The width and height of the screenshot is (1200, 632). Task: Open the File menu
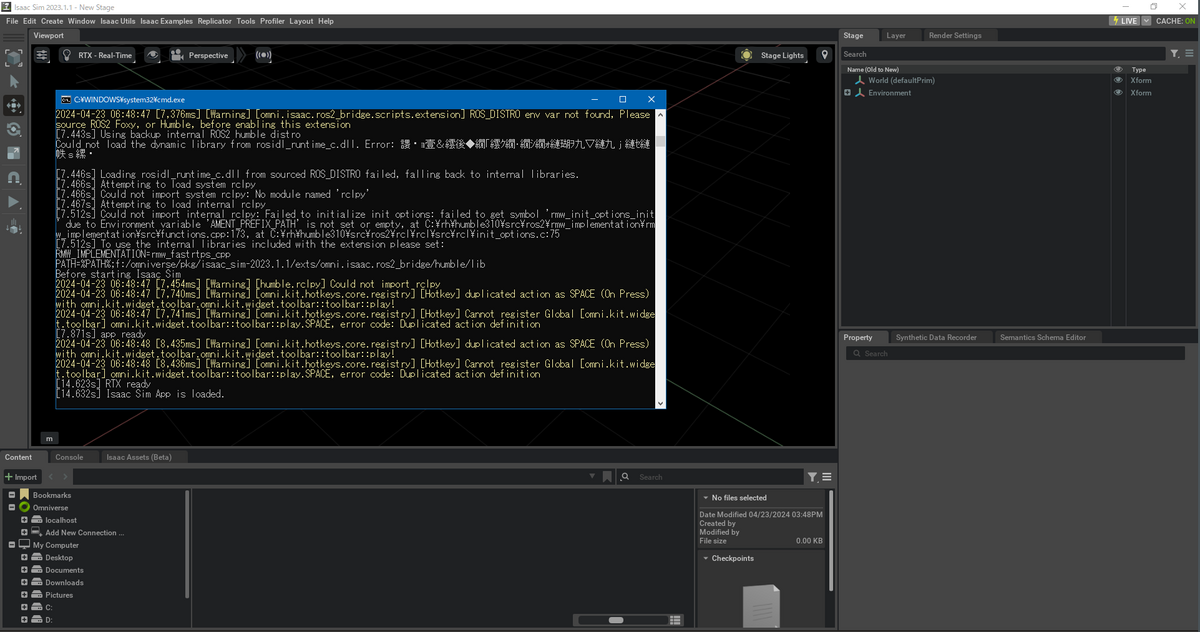(12, 21)
